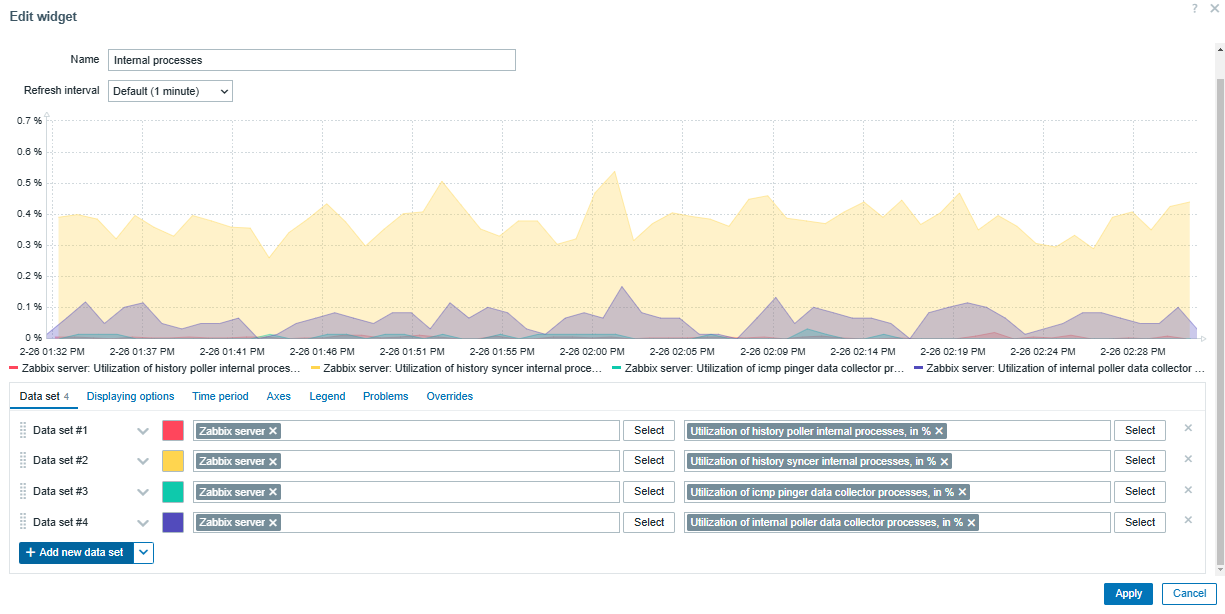Remove Zabbix server tag from Data set #3
This screenshot has height=614, width=1225.
tap(273, 492)
